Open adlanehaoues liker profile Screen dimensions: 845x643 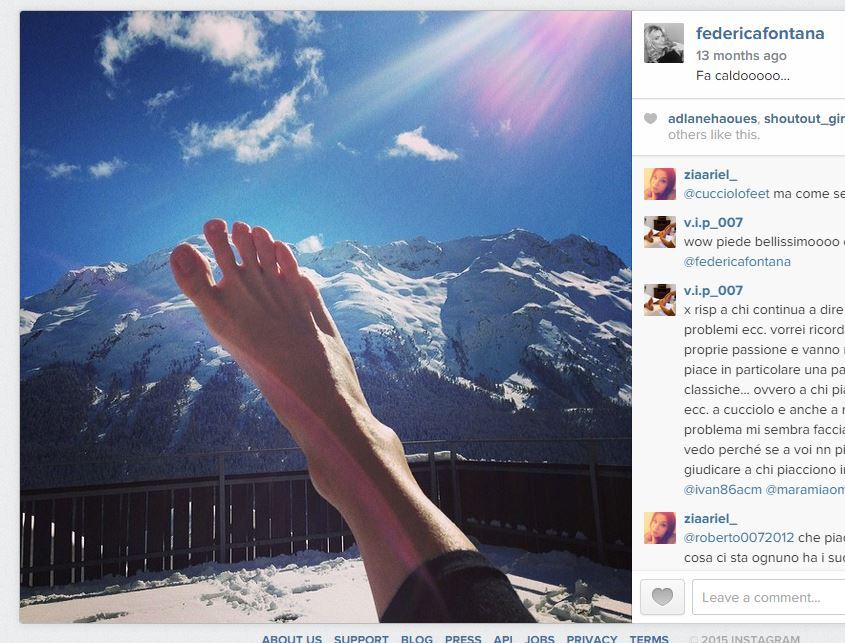pyautogui.click(x=712, y=119)
